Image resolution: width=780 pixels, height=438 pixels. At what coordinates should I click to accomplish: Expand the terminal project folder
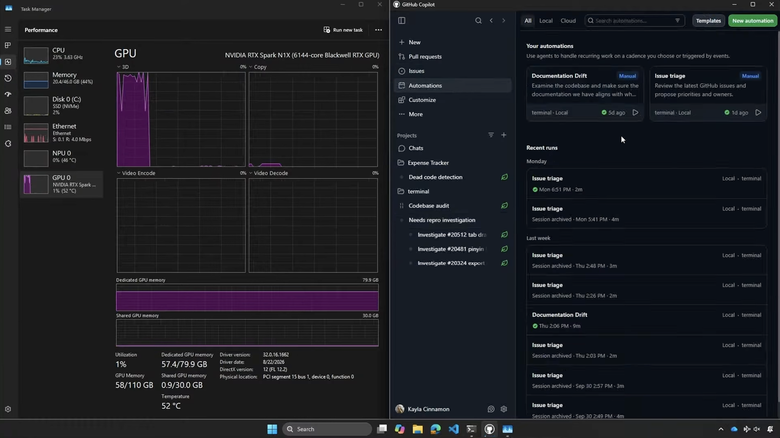point(452,191)
